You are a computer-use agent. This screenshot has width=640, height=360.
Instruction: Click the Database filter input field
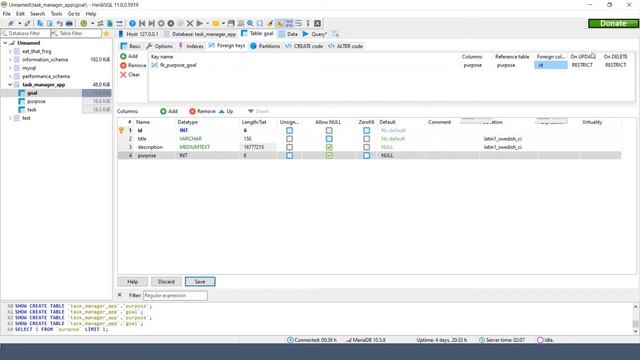point(25,33)
